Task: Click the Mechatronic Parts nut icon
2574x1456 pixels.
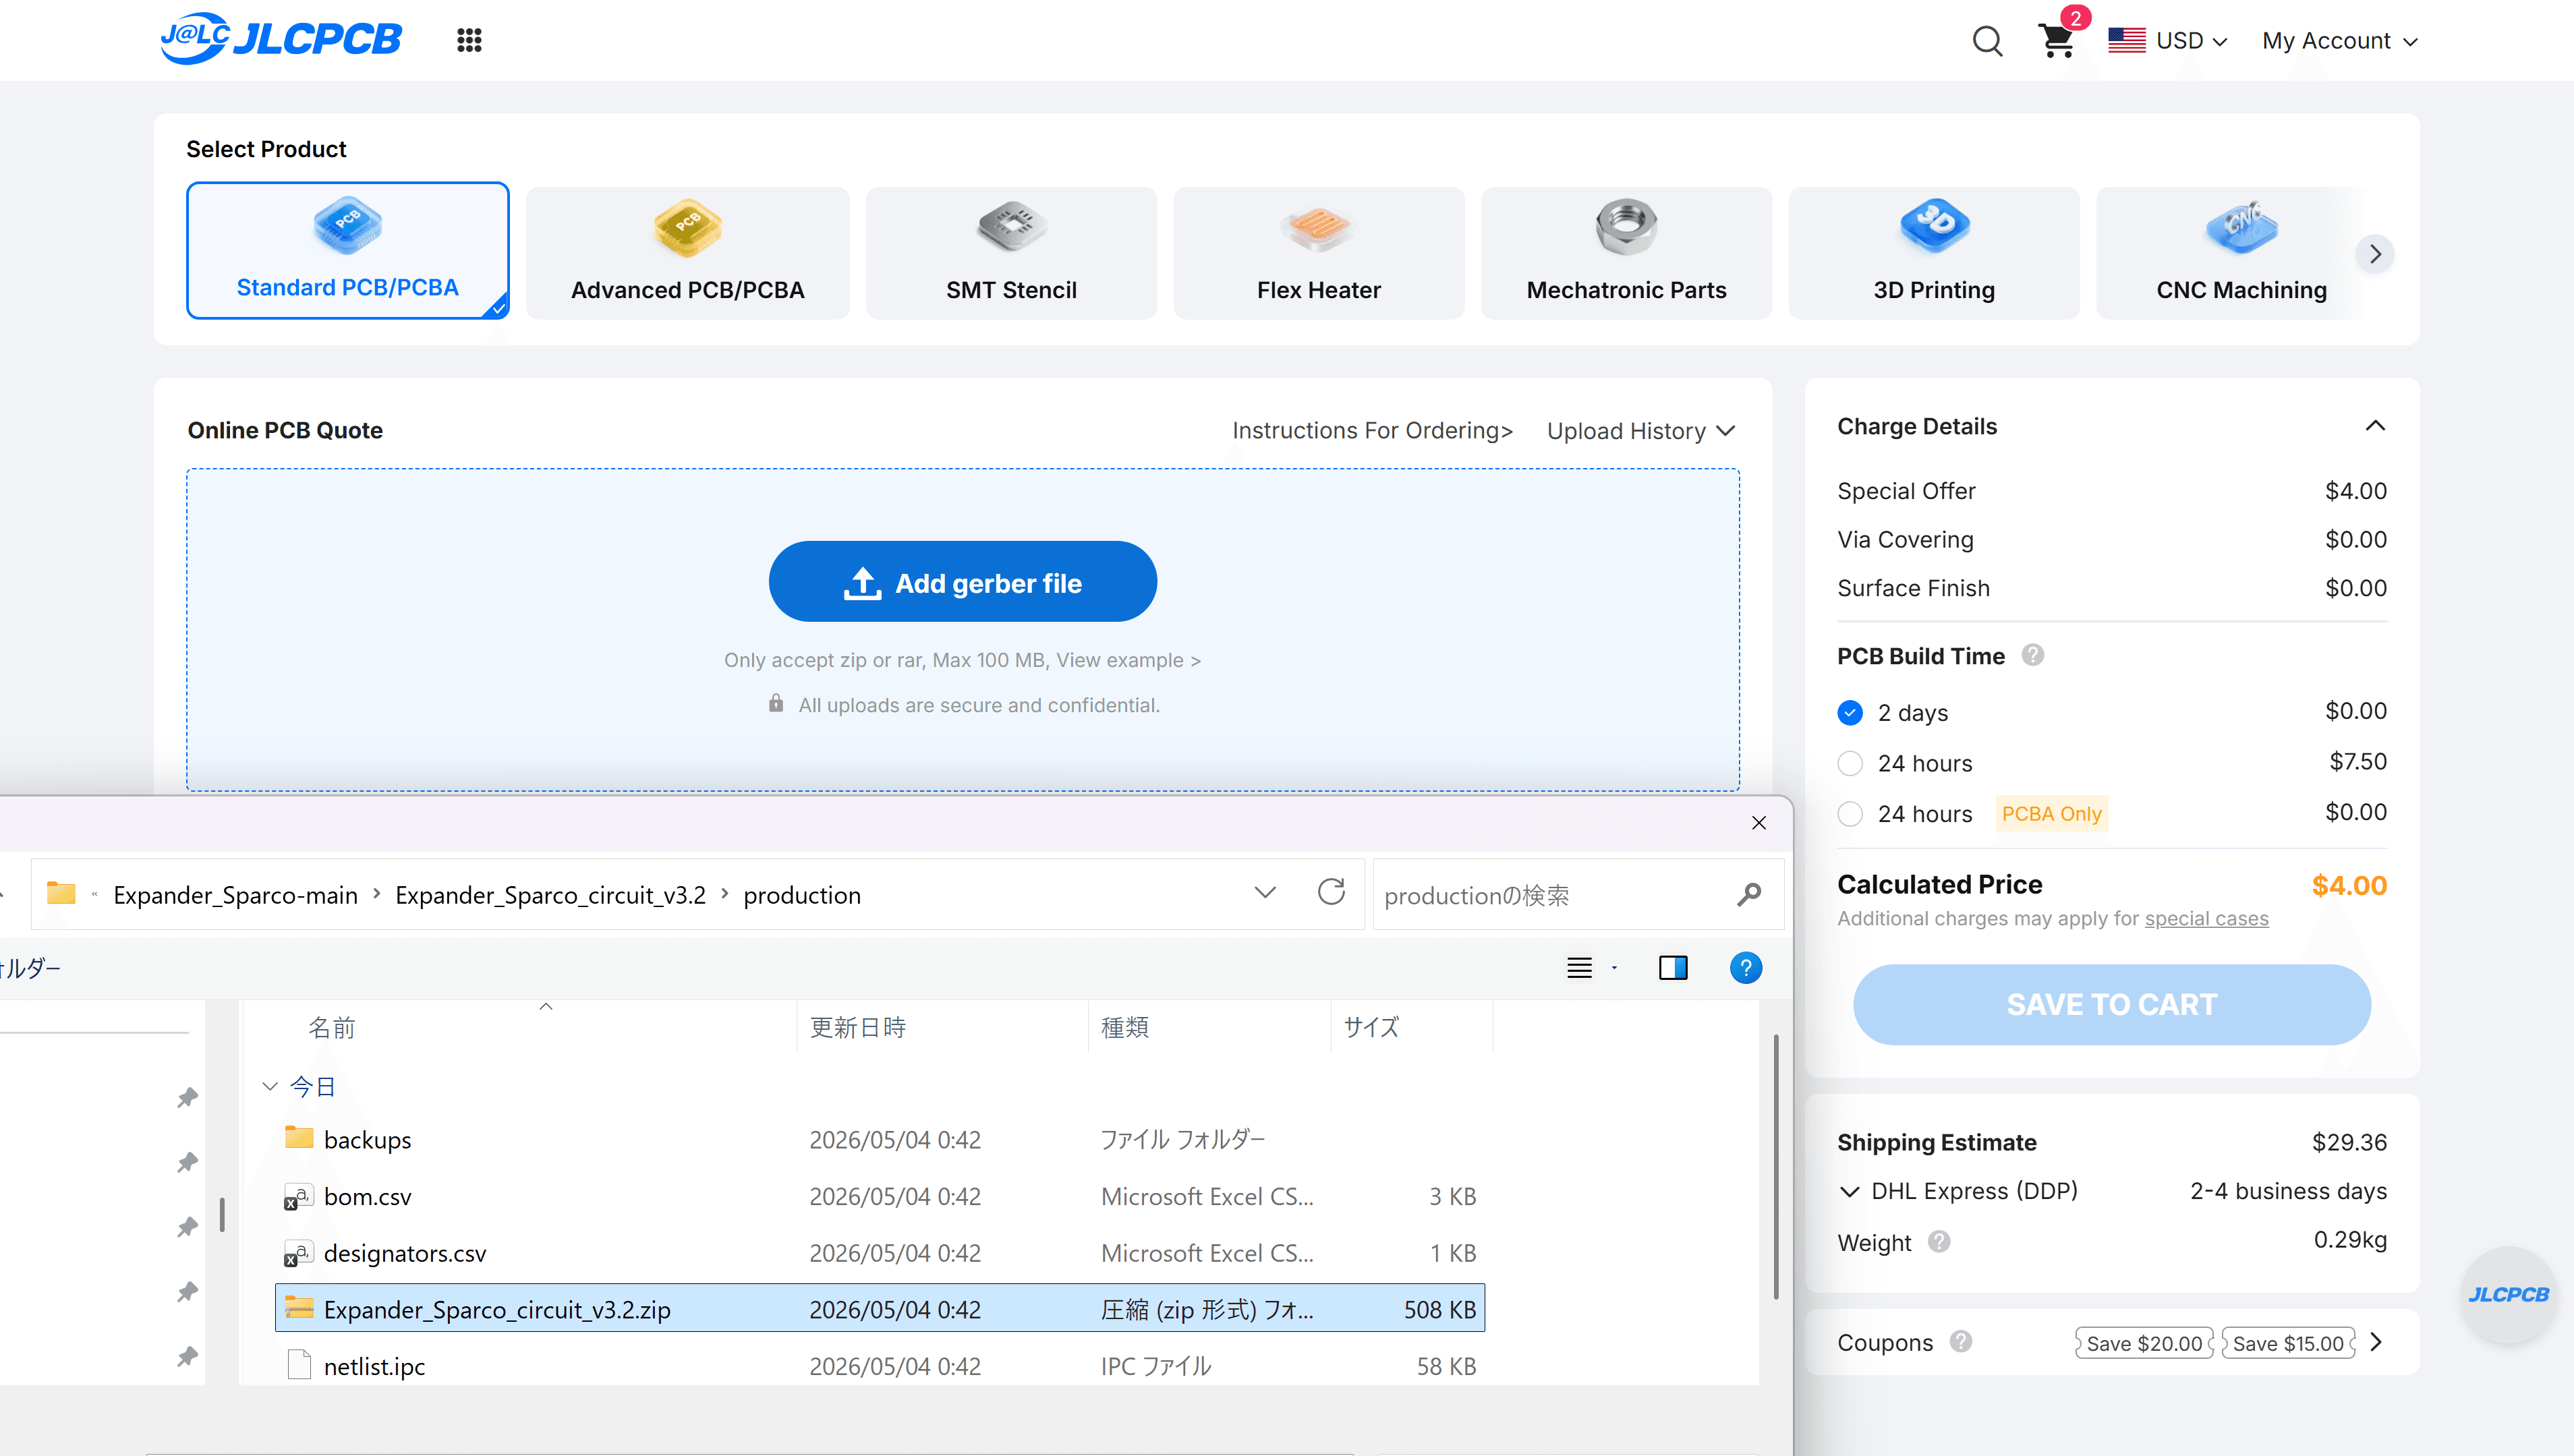Action: click(x=1626, y=226)
